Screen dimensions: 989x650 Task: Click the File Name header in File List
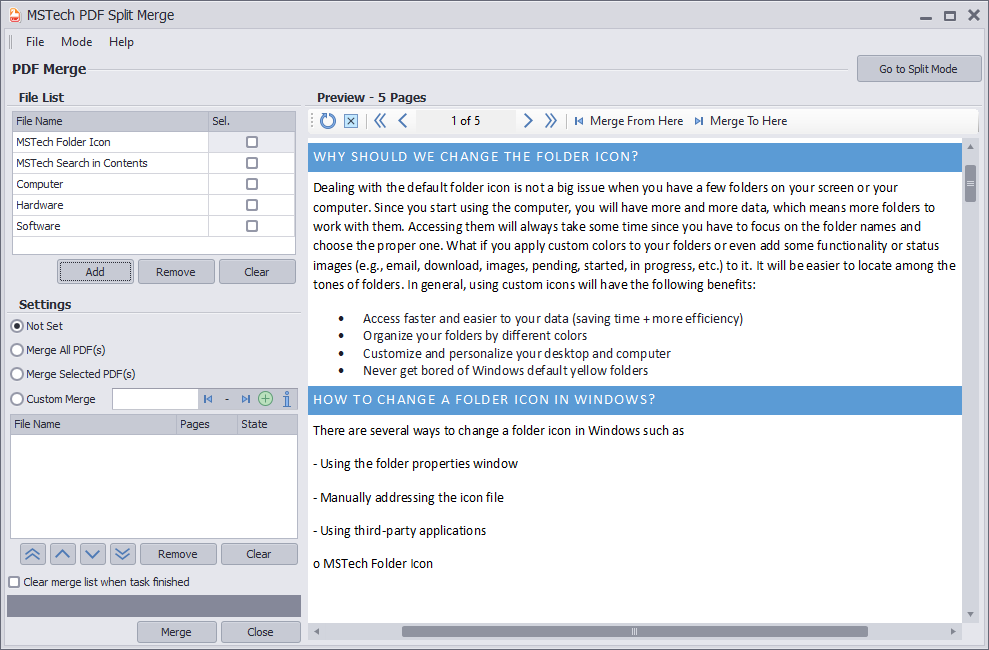pyautogui.click(x=110, y=121)
